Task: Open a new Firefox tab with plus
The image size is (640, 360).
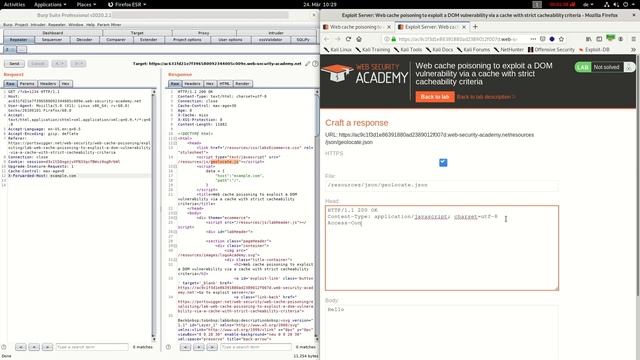Action: coord(475,27)
